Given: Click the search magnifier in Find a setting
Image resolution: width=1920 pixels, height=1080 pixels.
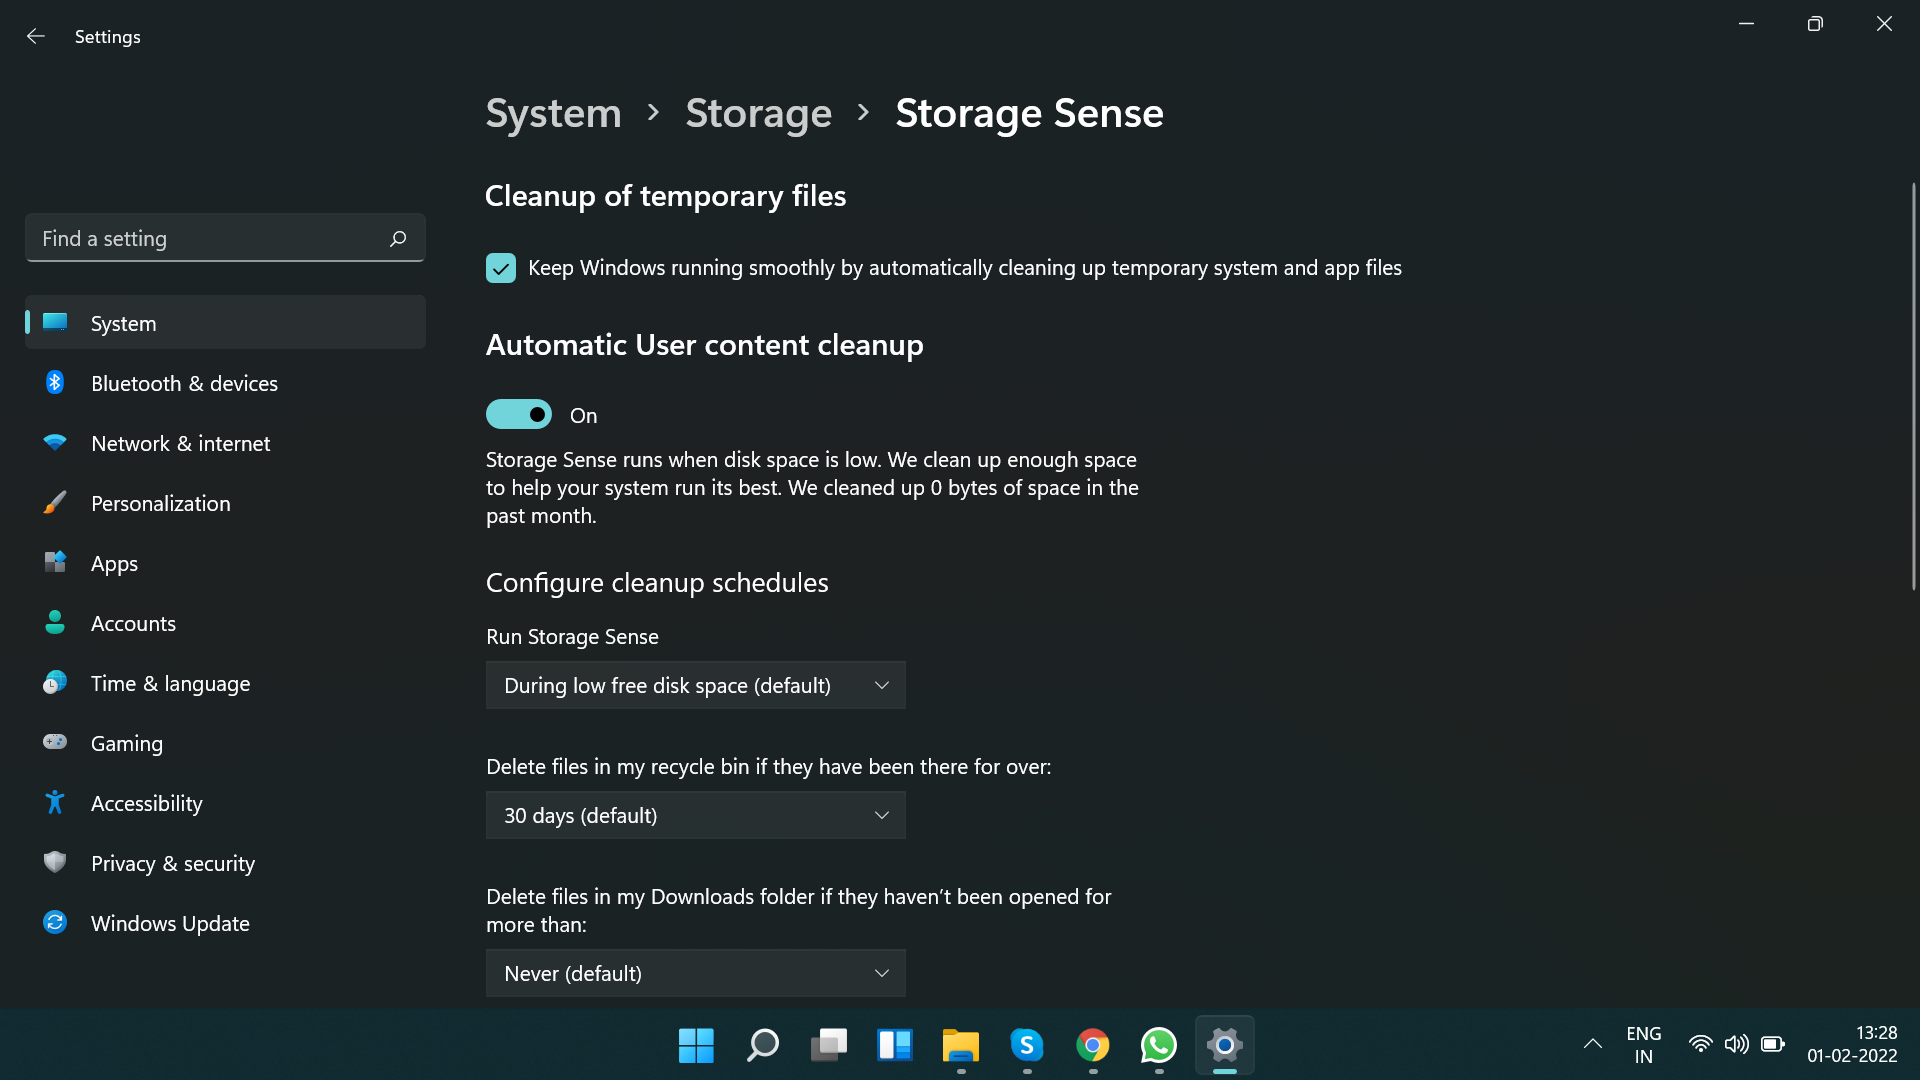Looking at the screenshot, I should click(398, 239).
